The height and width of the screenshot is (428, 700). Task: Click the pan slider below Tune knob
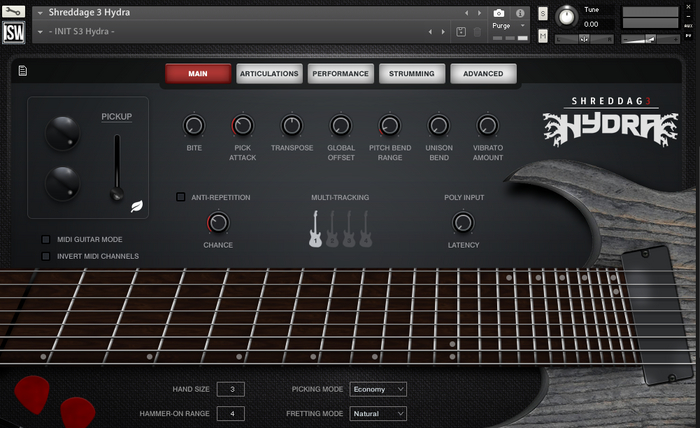[x=584, y=40]
